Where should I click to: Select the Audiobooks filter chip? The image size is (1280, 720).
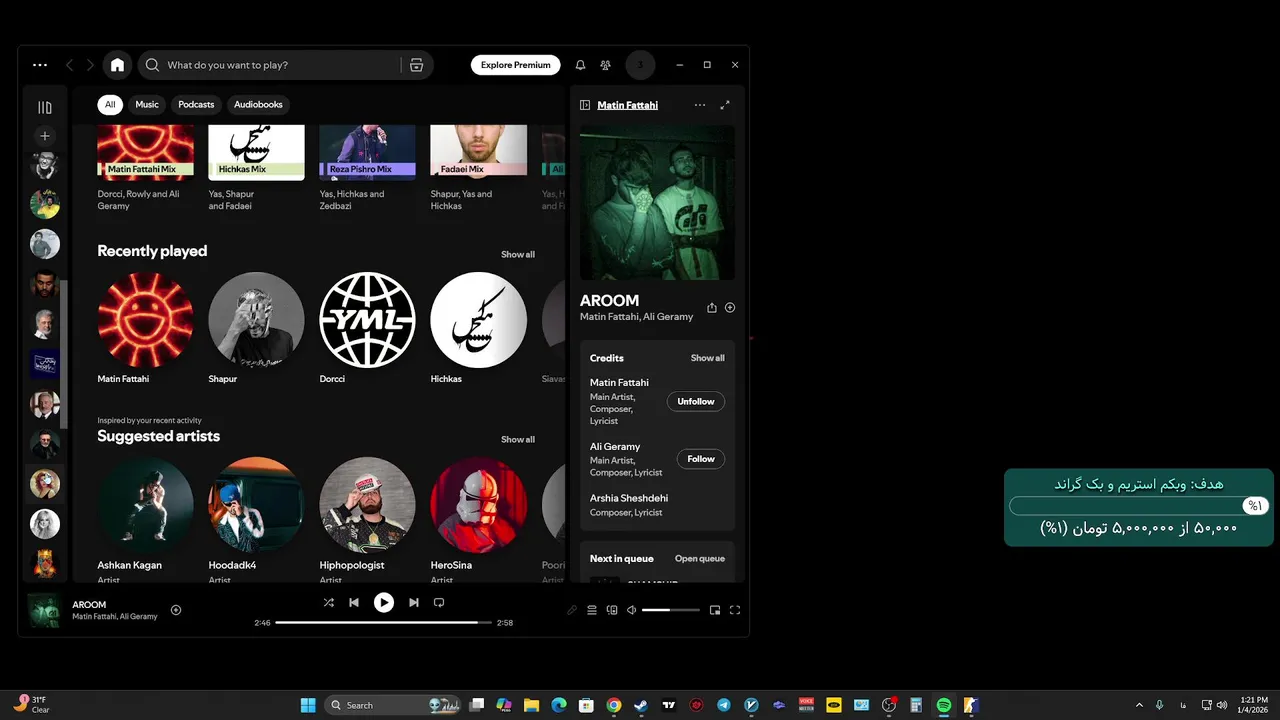(258, 105)
